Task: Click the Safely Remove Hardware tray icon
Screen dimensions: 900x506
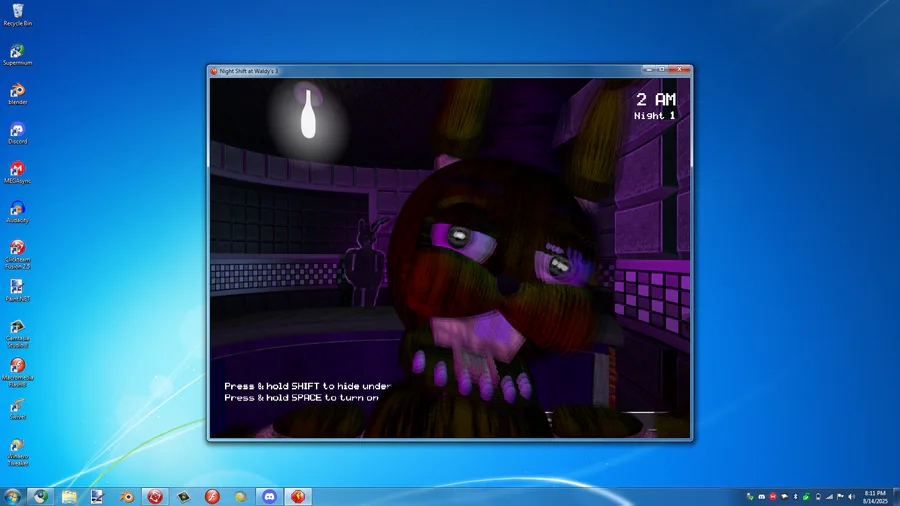Action: point(750,497)
